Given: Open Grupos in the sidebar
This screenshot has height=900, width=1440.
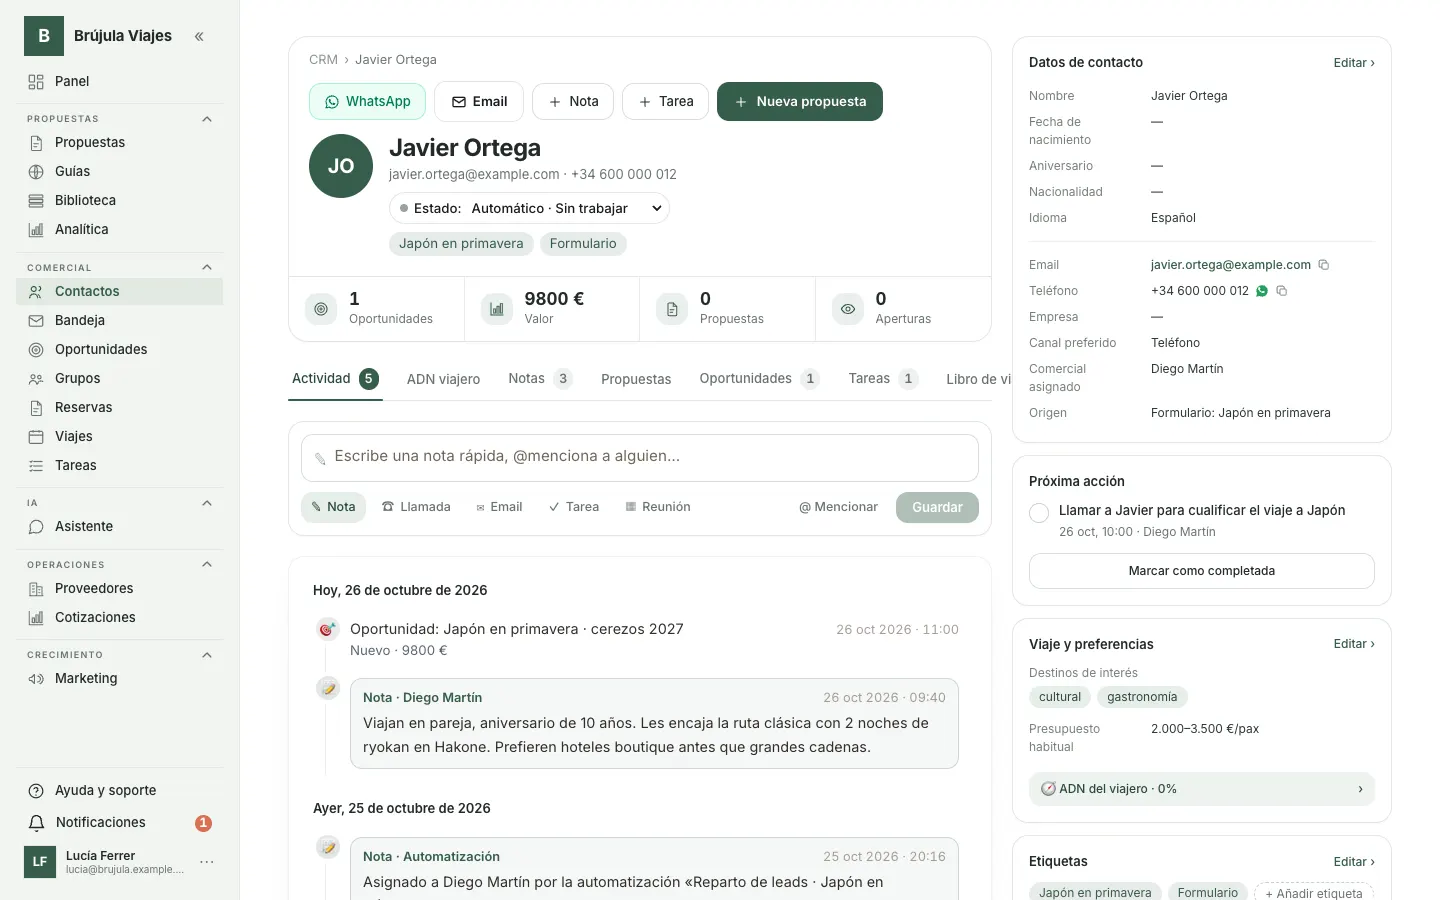Looking at the screenshot, I should click(120, 379).
